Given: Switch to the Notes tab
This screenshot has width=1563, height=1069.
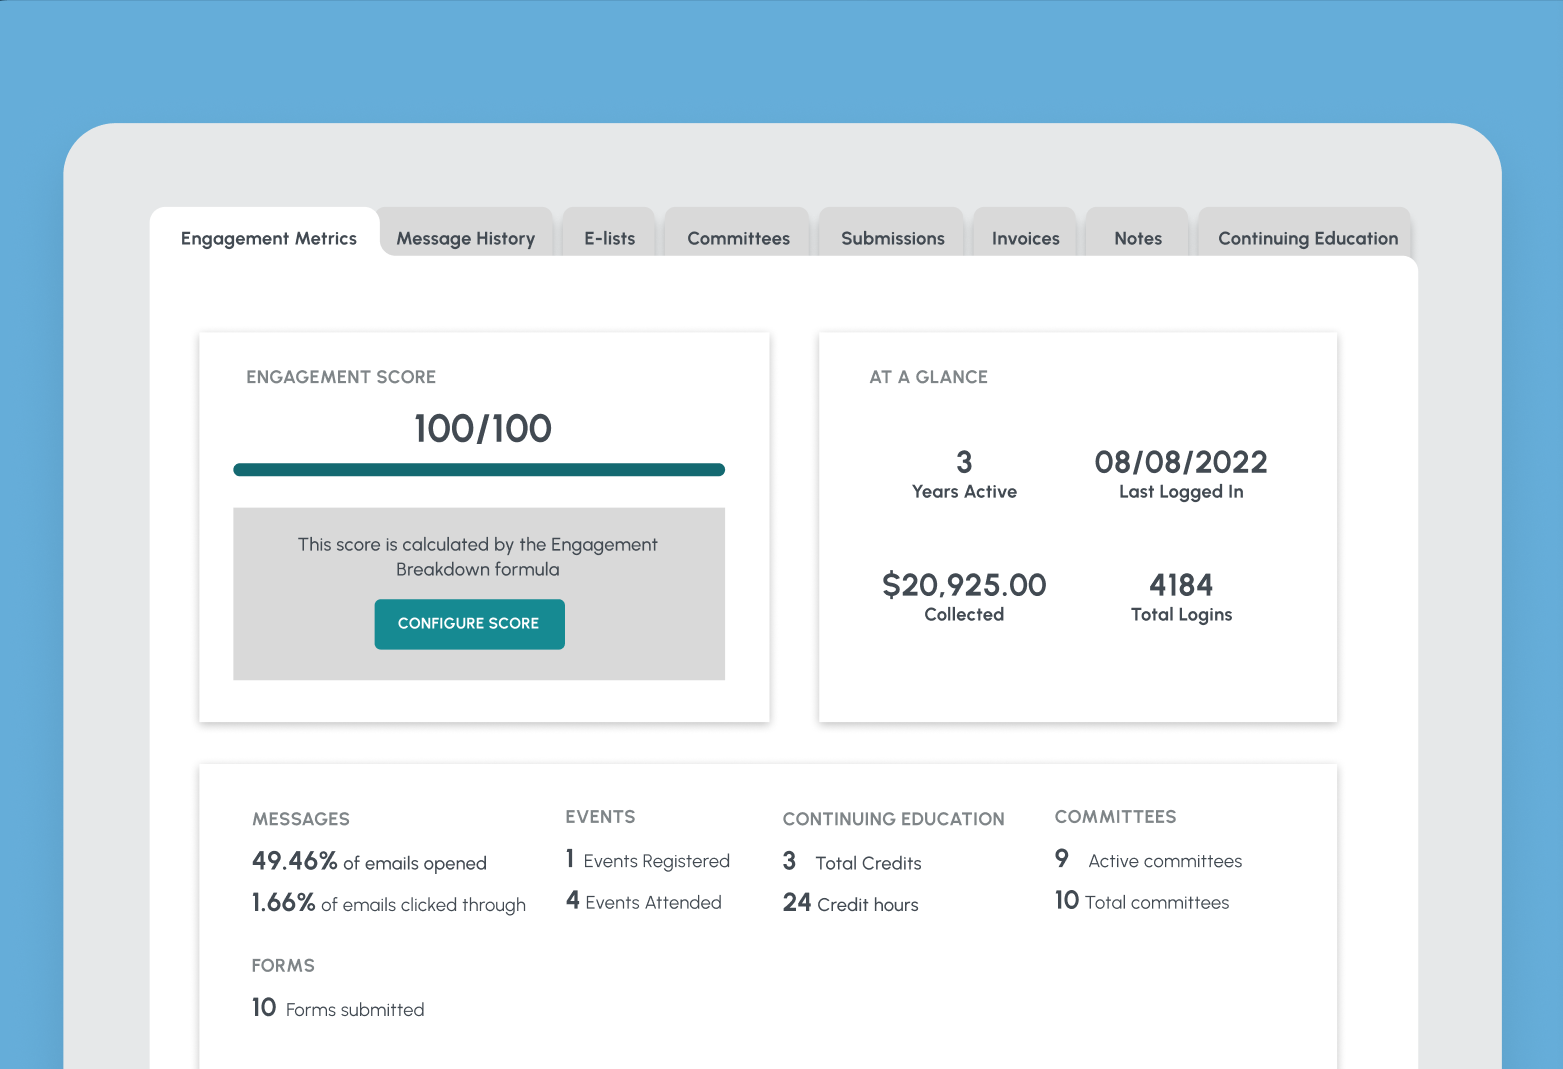Looking at the screenshot, I should [x=1138, y=238].
